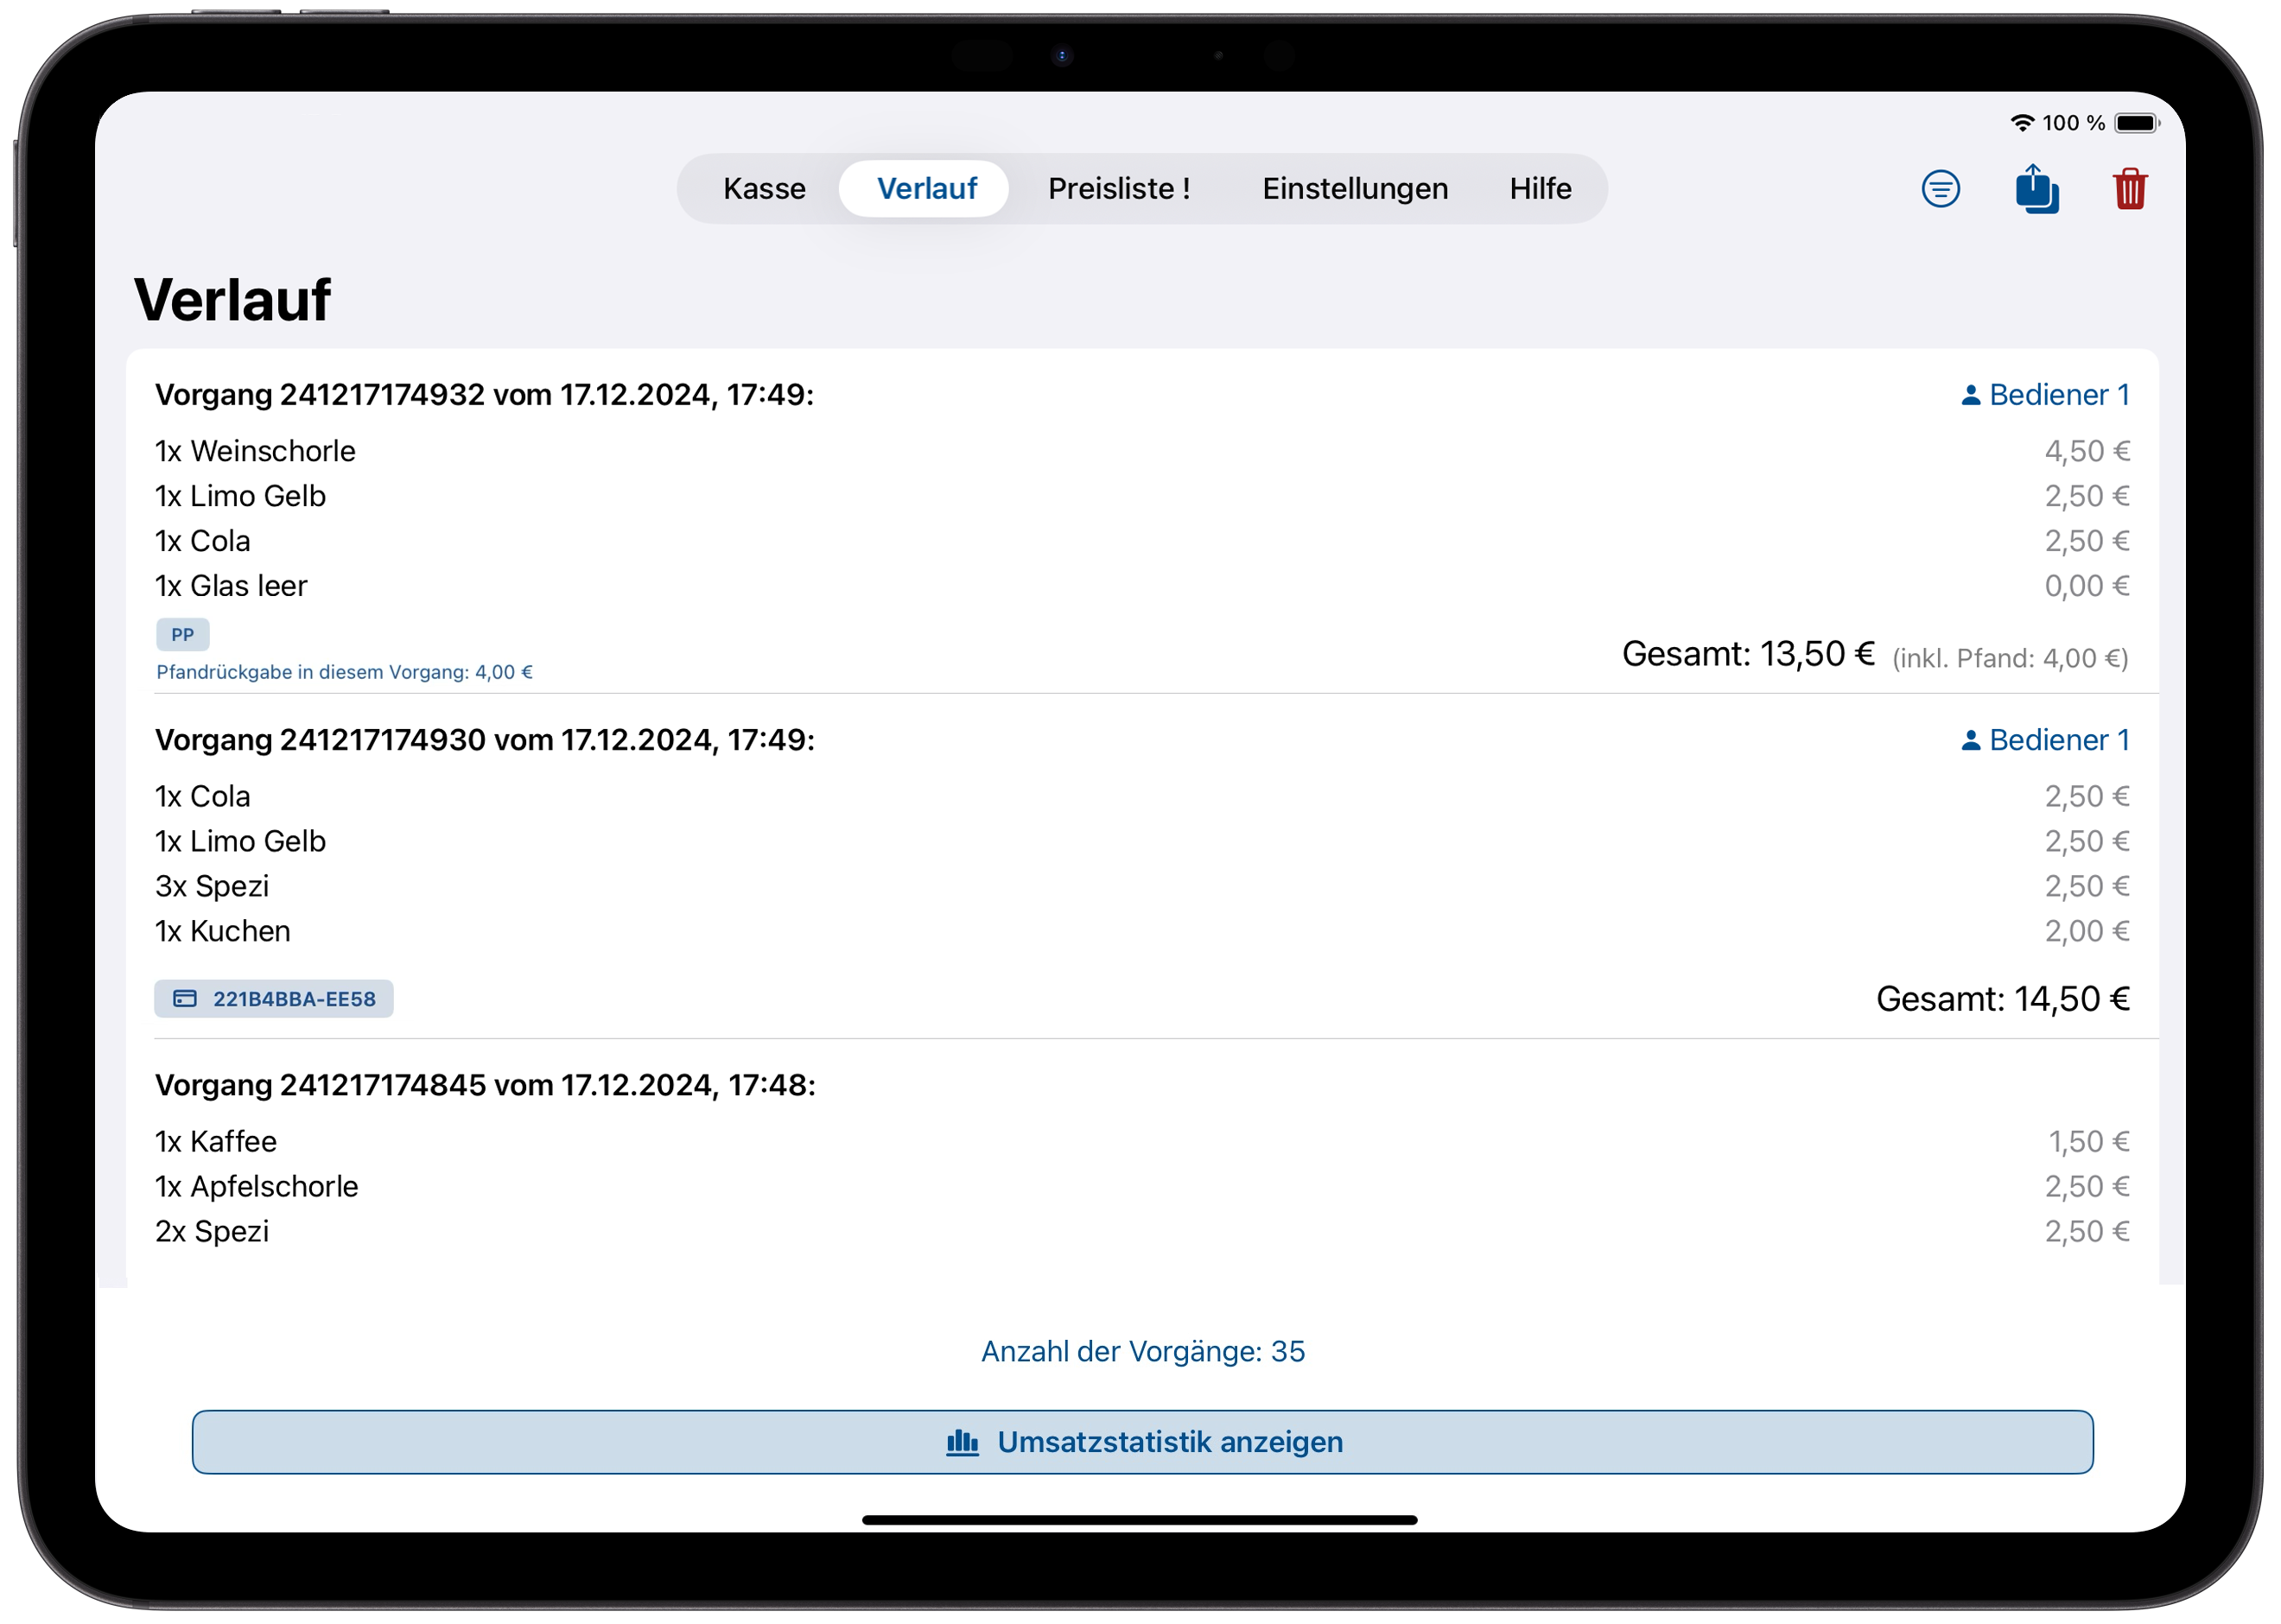The width and height of the screenshot is (2281, 1624).
Task: Click the 0,00 € Glas leer price
Action: [2087, 586]
